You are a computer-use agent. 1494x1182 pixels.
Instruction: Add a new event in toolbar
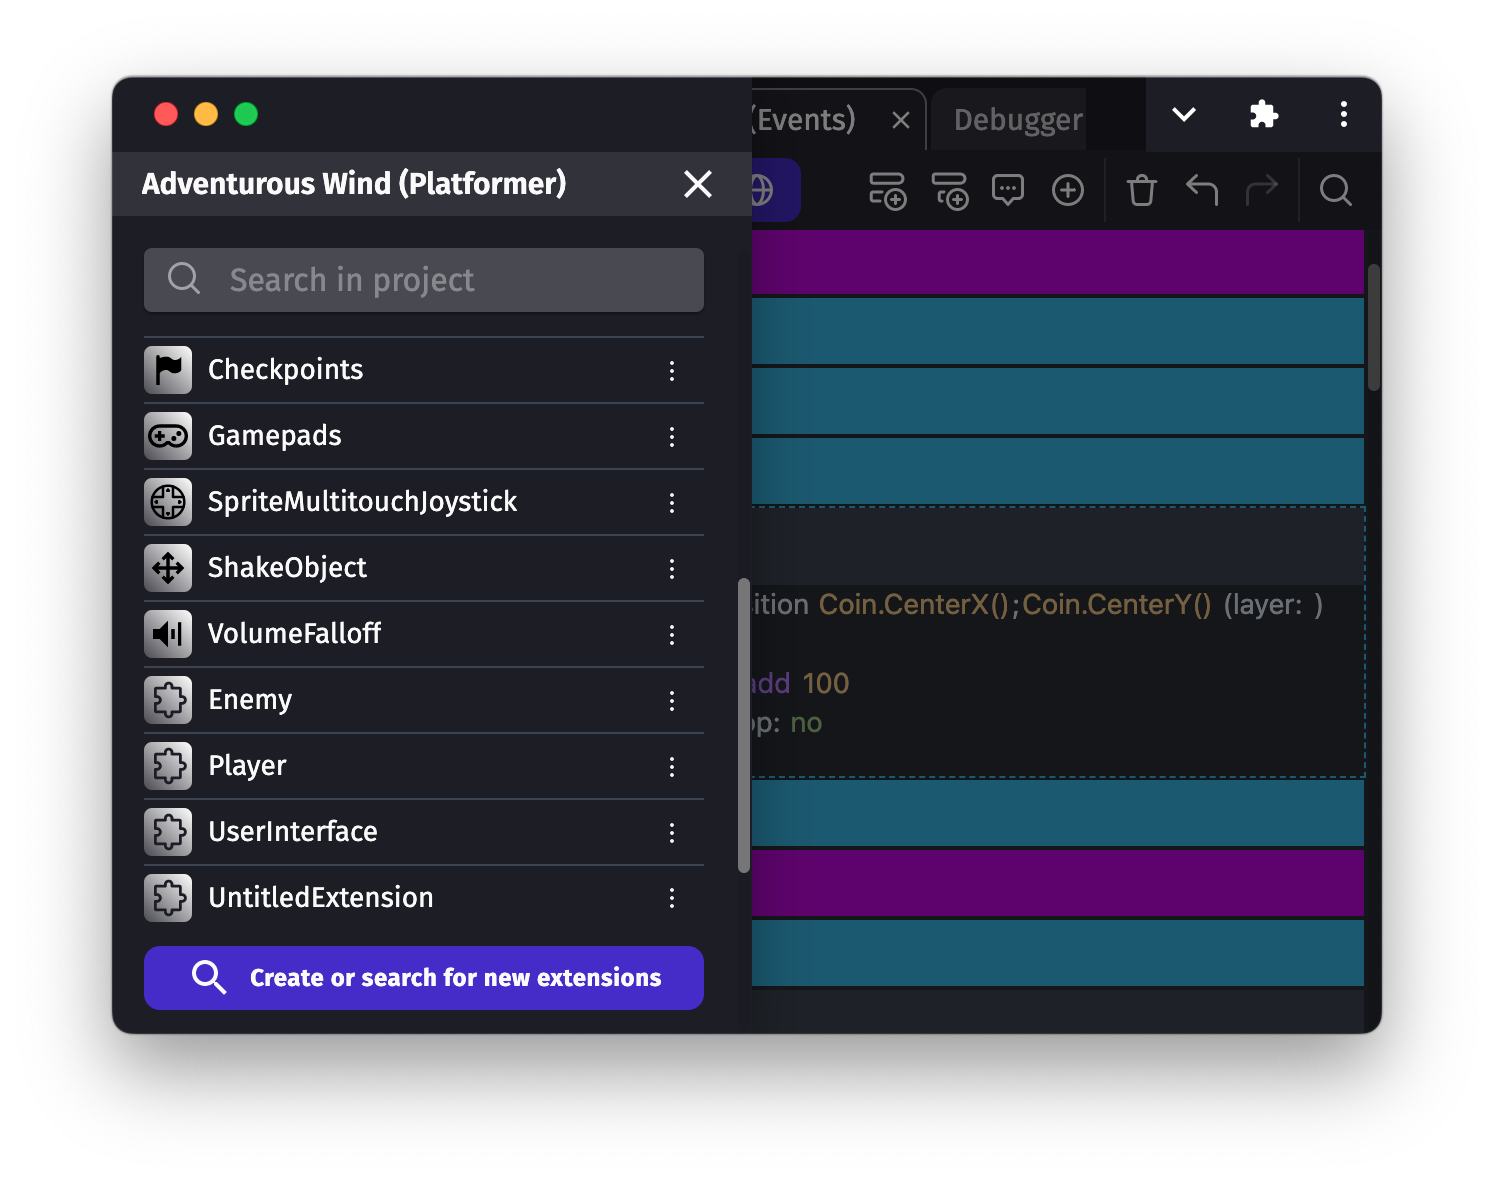click(x=886, y=190)
